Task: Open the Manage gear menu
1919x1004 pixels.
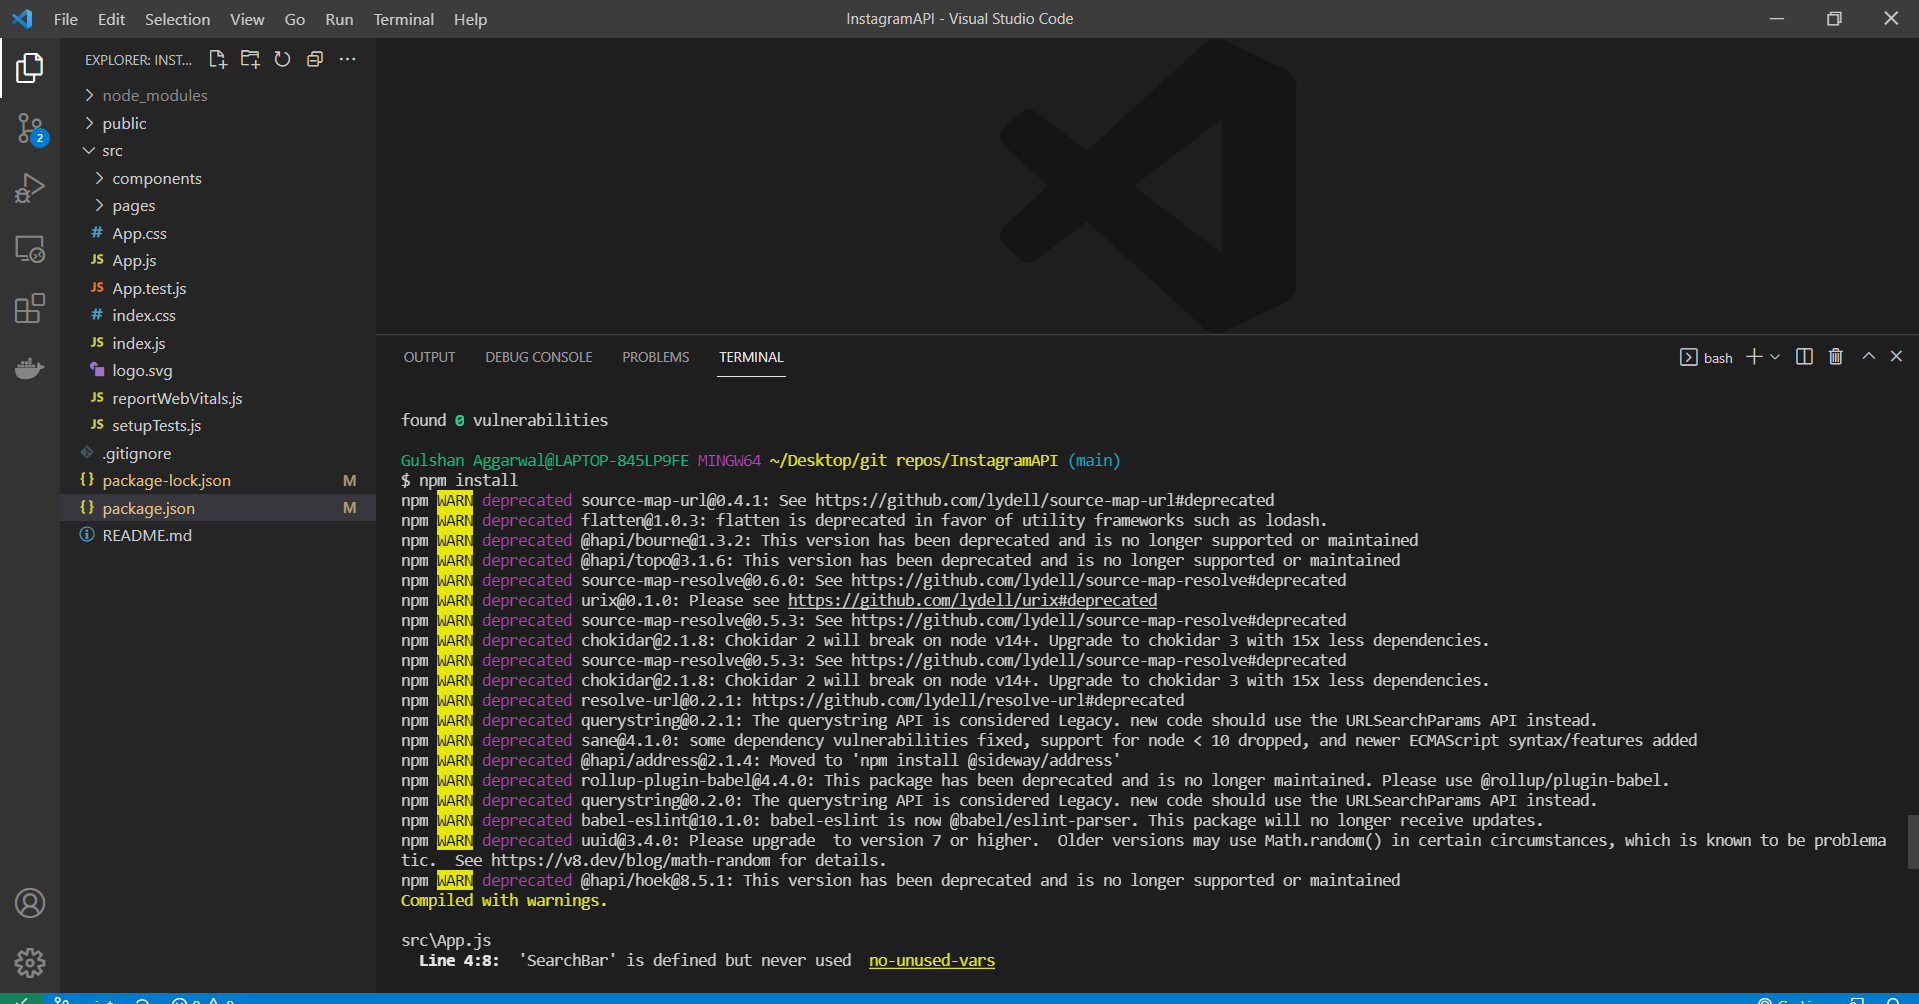Action: click(30, 962)
